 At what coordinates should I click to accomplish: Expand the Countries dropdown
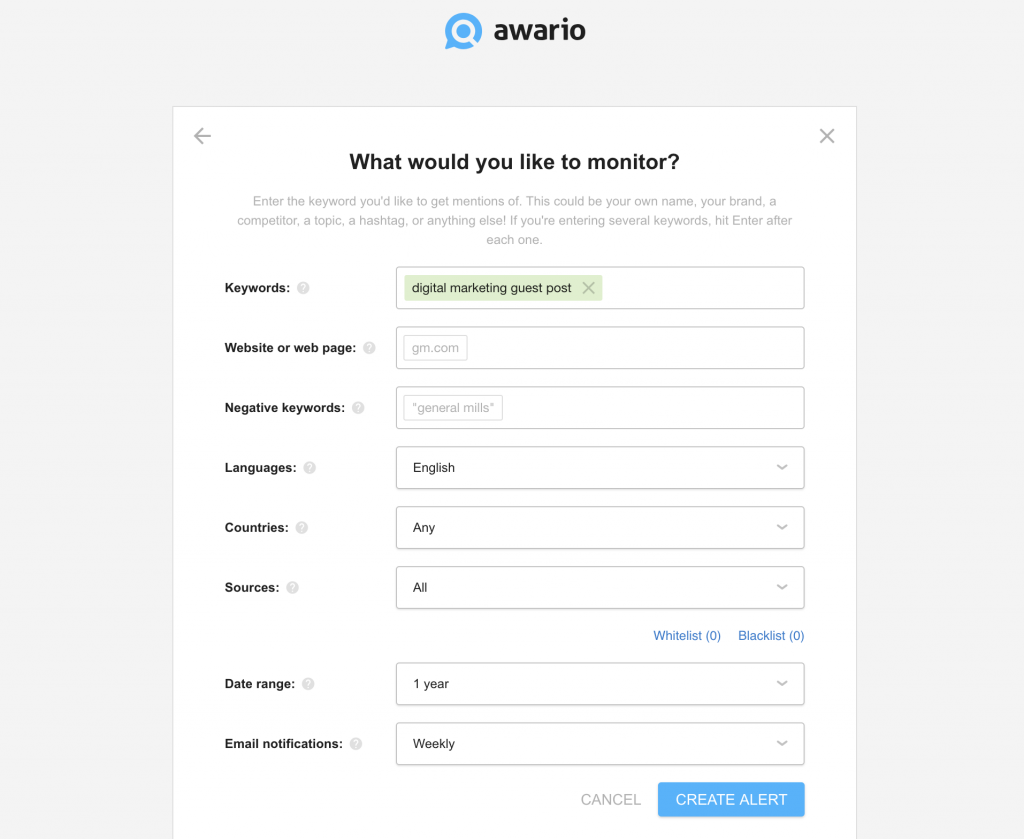pyautogui.click(x=600, y=528)
